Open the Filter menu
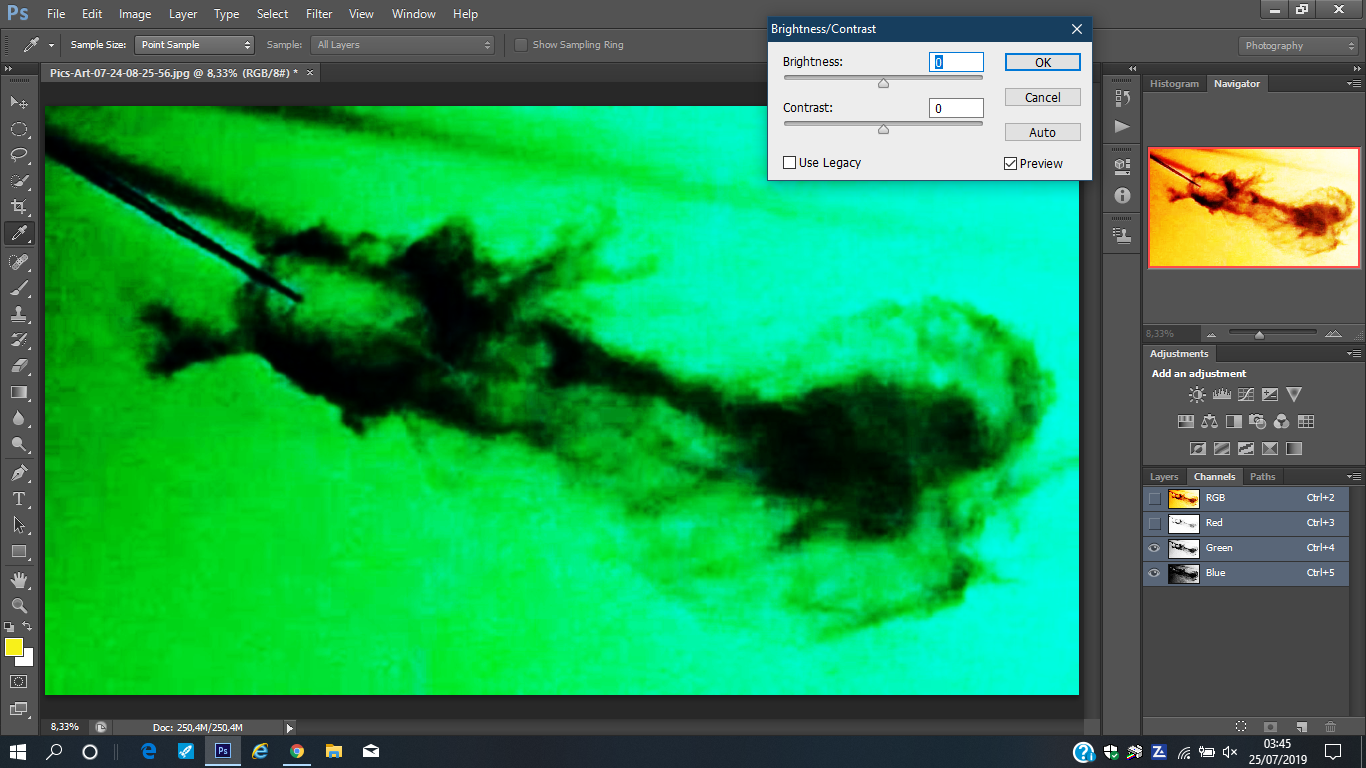The image size is (1366, 768). pos(319,14)
